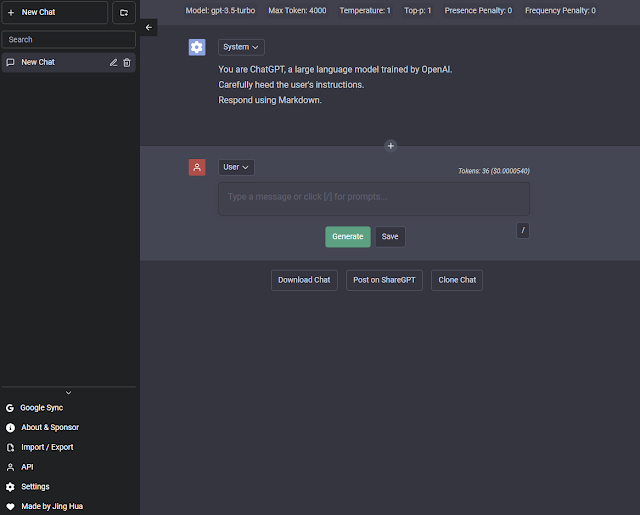Click the New Chat plus button
This screenshot has width=640, height=515.
[x=55, y=12]
